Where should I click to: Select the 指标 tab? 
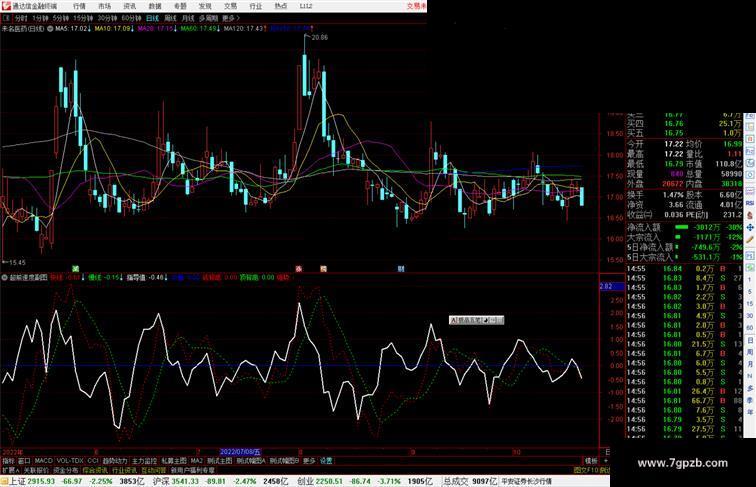pos(8,461)
